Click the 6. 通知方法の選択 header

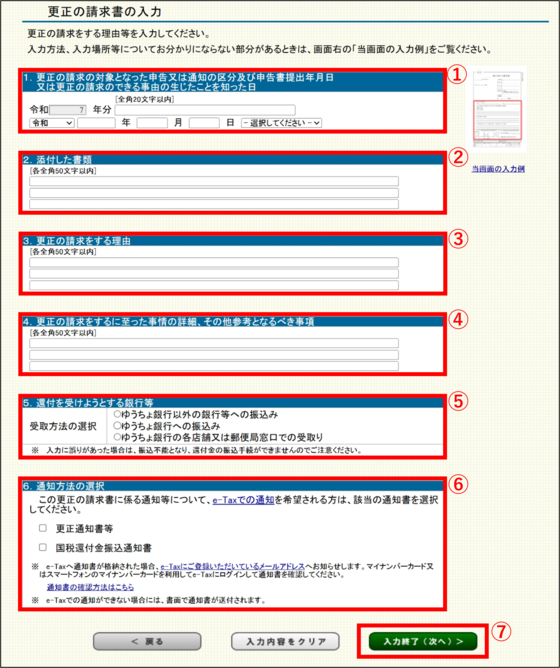tap(233, 486)
